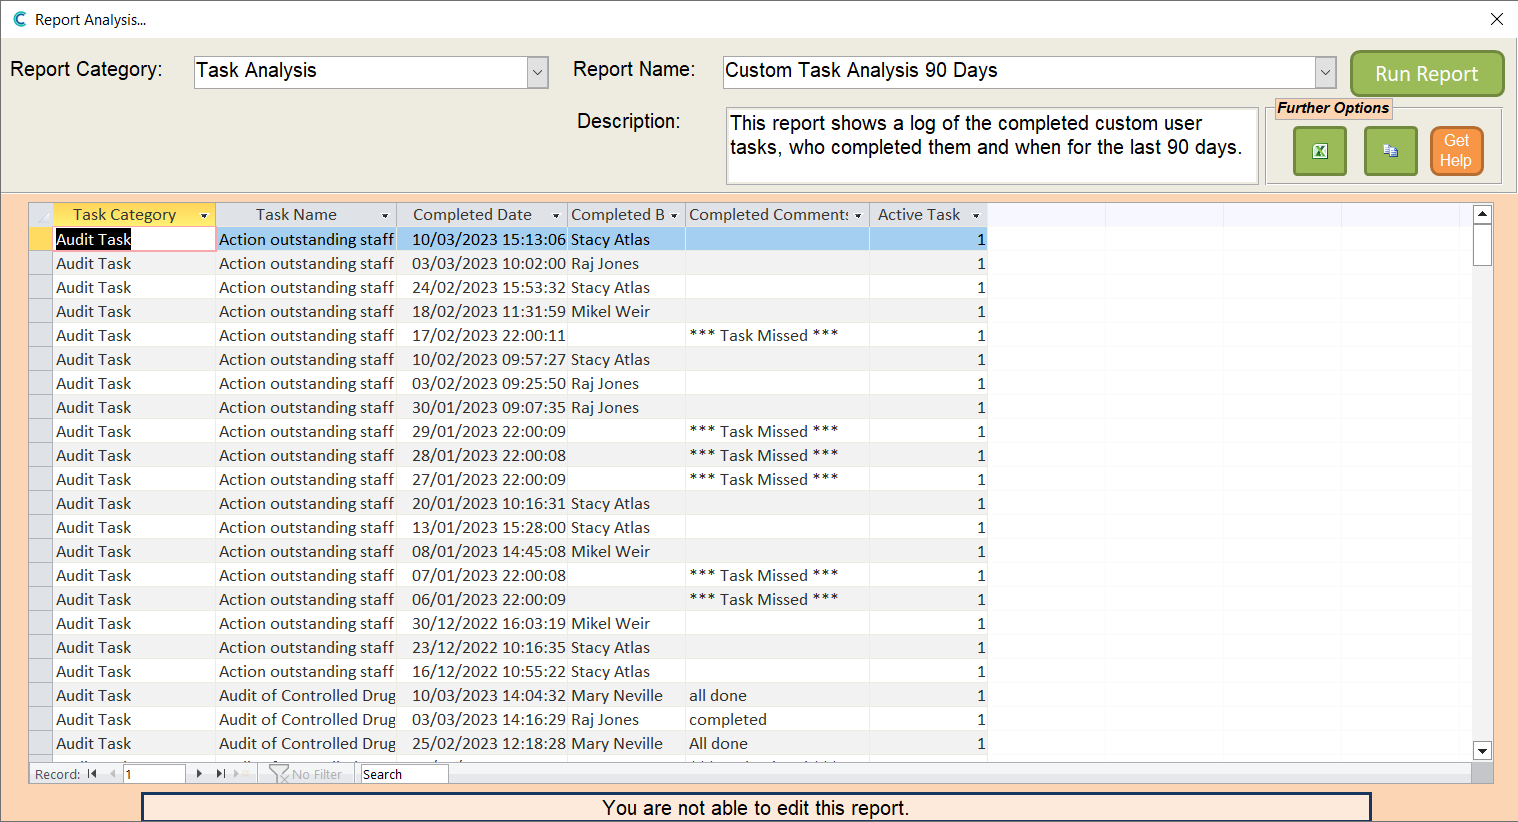Click the 'all done' comment cell
Screen dimensions: 1518x822
(777, 695)
